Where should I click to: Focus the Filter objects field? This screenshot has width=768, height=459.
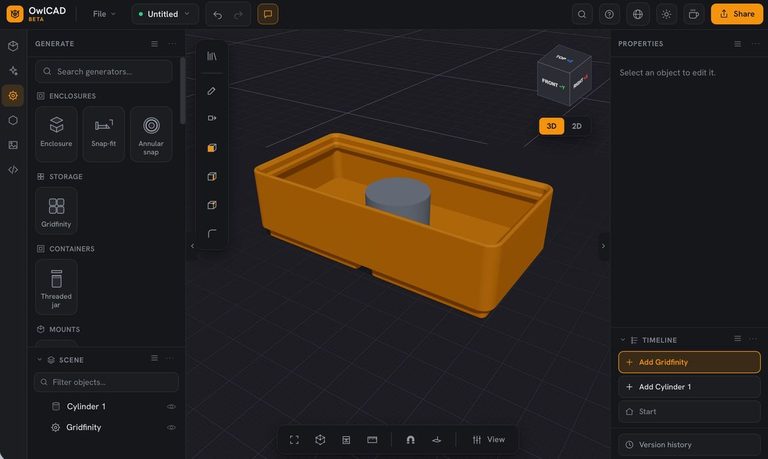(x=106, y=382)
